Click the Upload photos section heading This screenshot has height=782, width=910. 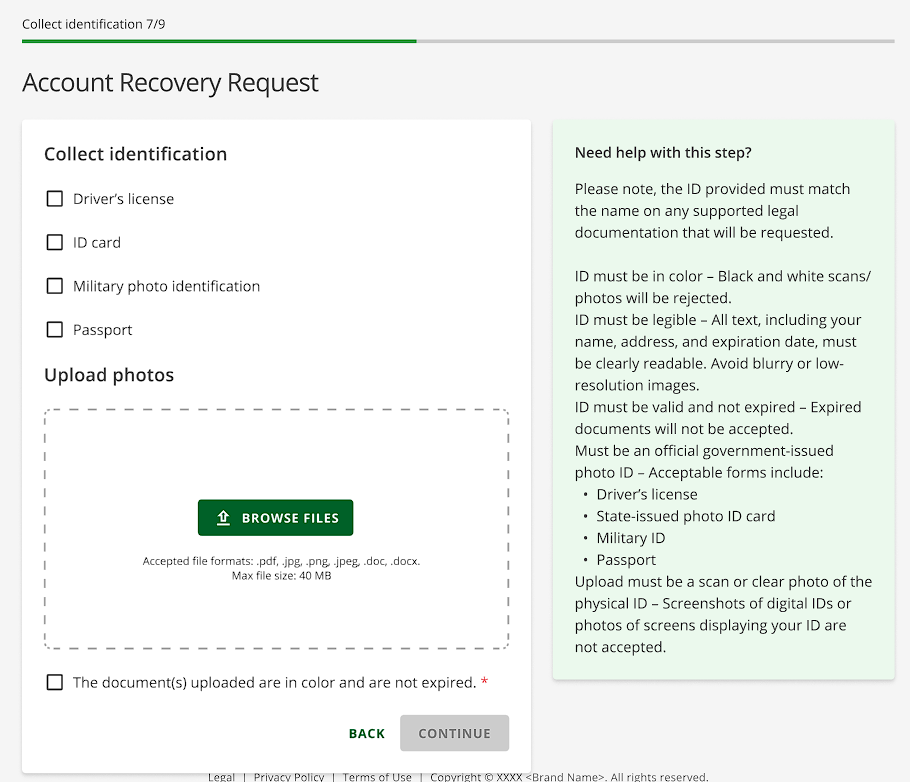point(109,375)
